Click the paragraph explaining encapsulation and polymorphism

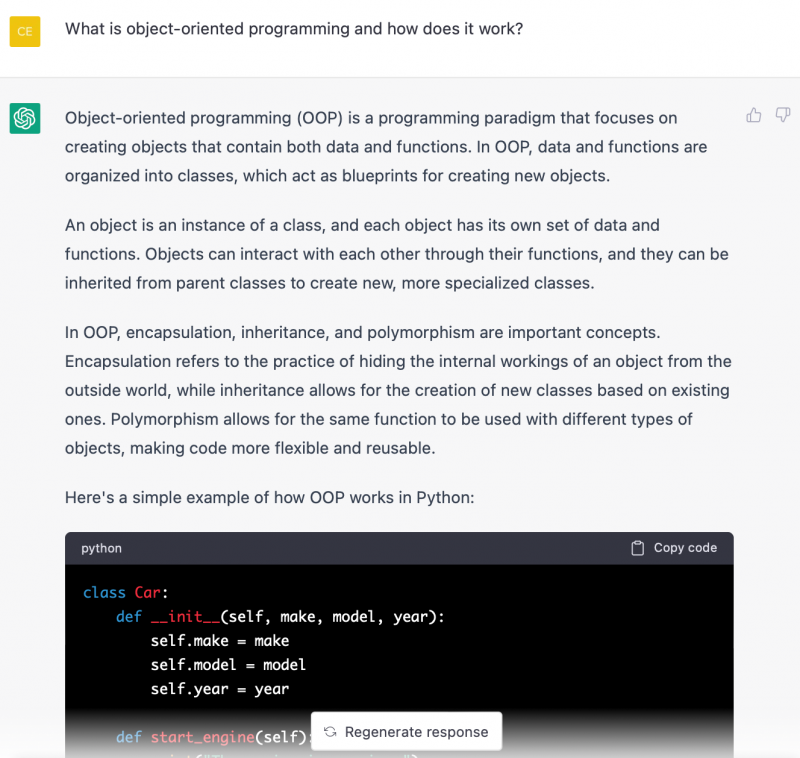point(397,390)
